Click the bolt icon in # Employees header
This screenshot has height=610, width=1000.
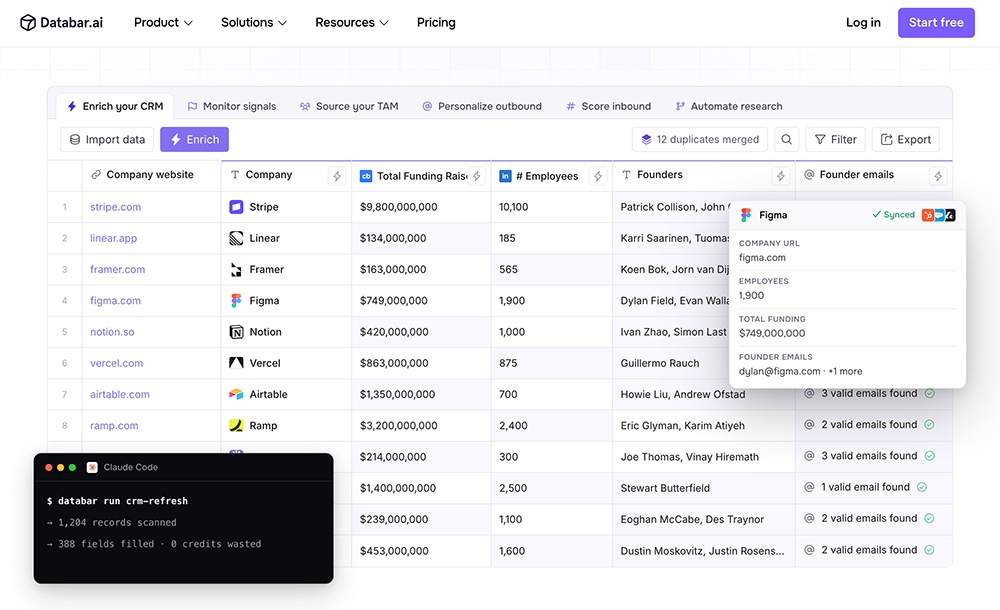pos(598,176)
